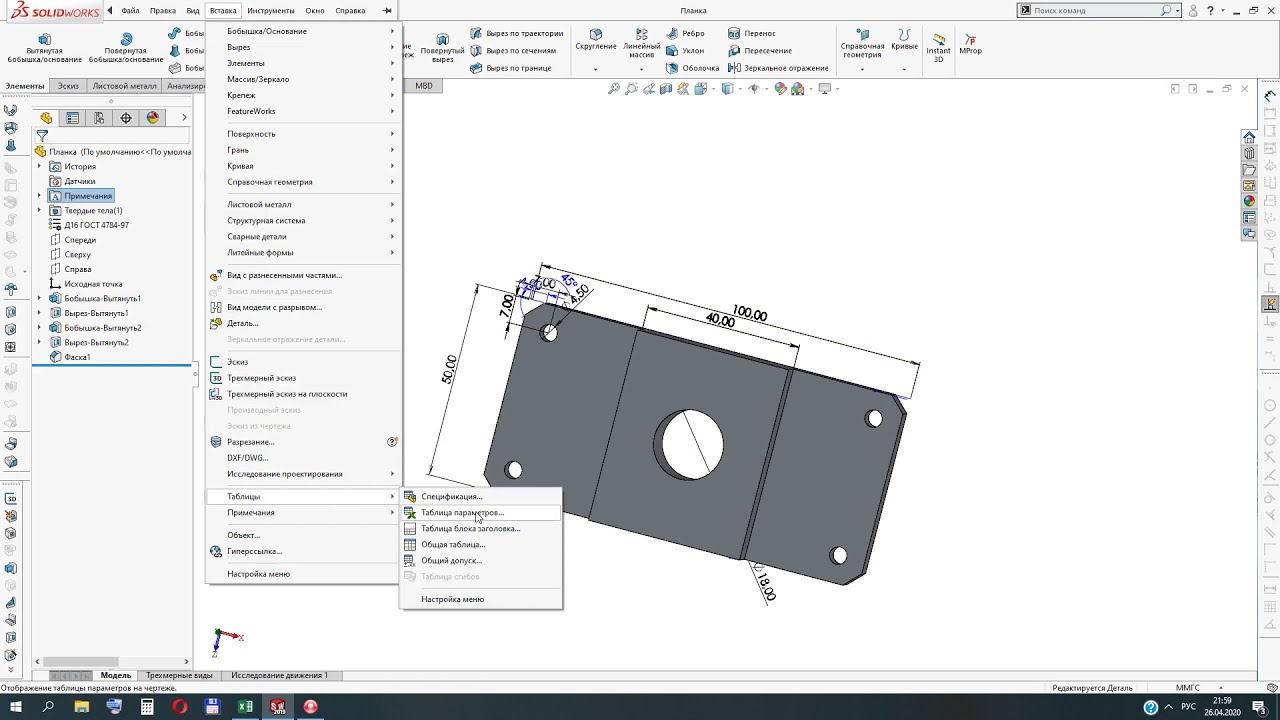The image size is (1280, 720).
Task: Expand the Справочная геометрия submenu
Action: click(303, 182)
